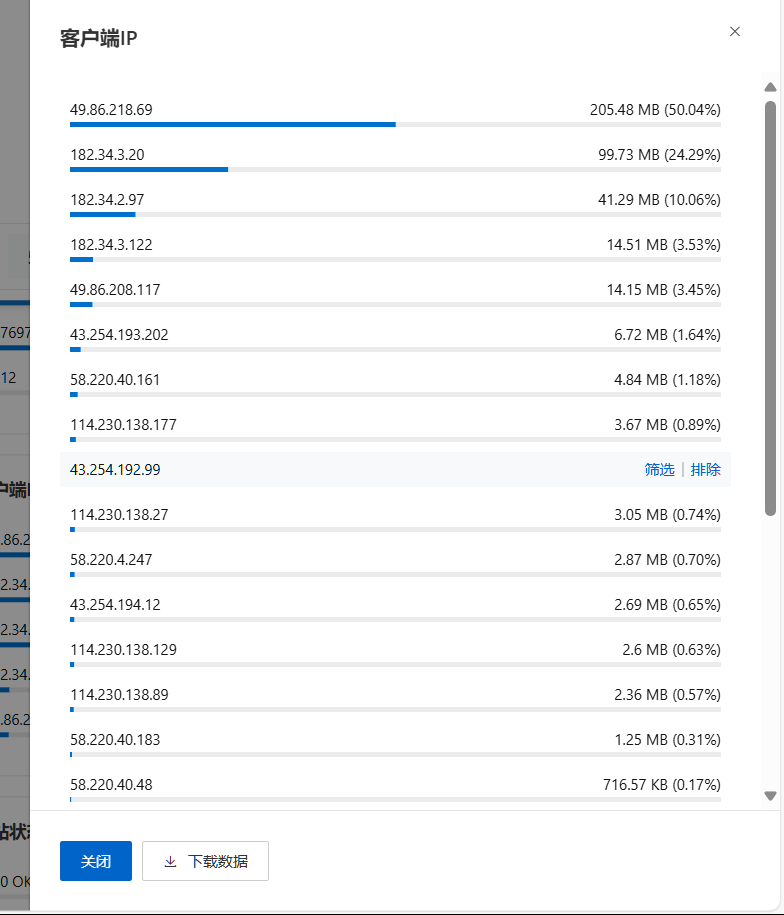The image size is (784, 915).
Task: Close the 客户端IP dialog with X icon
Action: pos(734,32)
